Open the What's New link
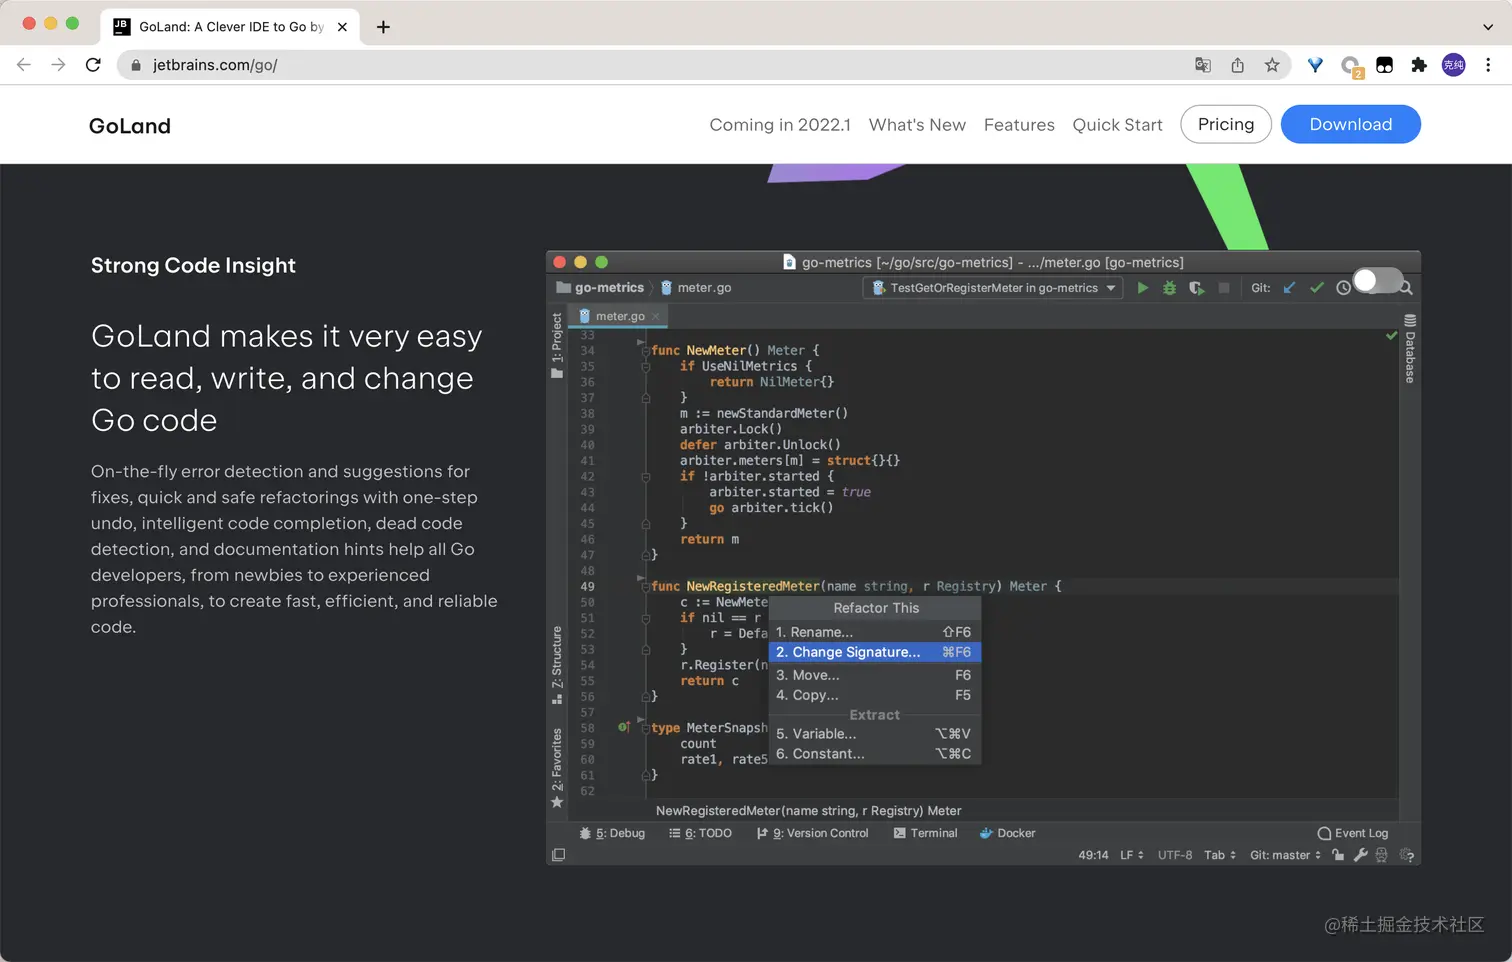This screenshot has height=962, width=1512. (x=917, y=125)
